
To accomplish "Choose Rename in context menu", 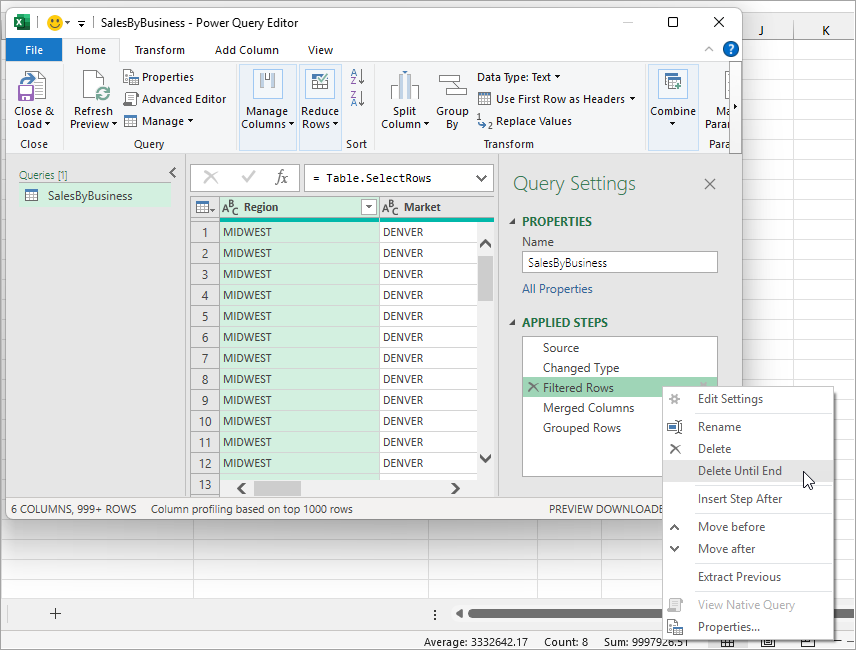I will coord(748,427).
